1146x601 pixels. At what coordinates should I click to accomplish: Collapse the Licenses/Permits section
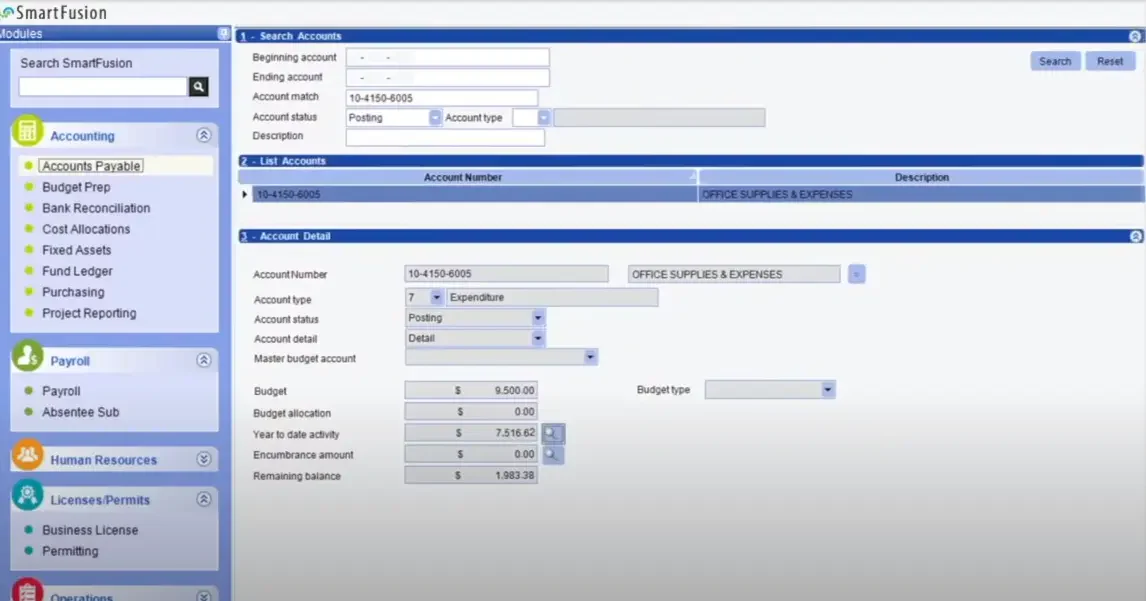click(204, 499)
